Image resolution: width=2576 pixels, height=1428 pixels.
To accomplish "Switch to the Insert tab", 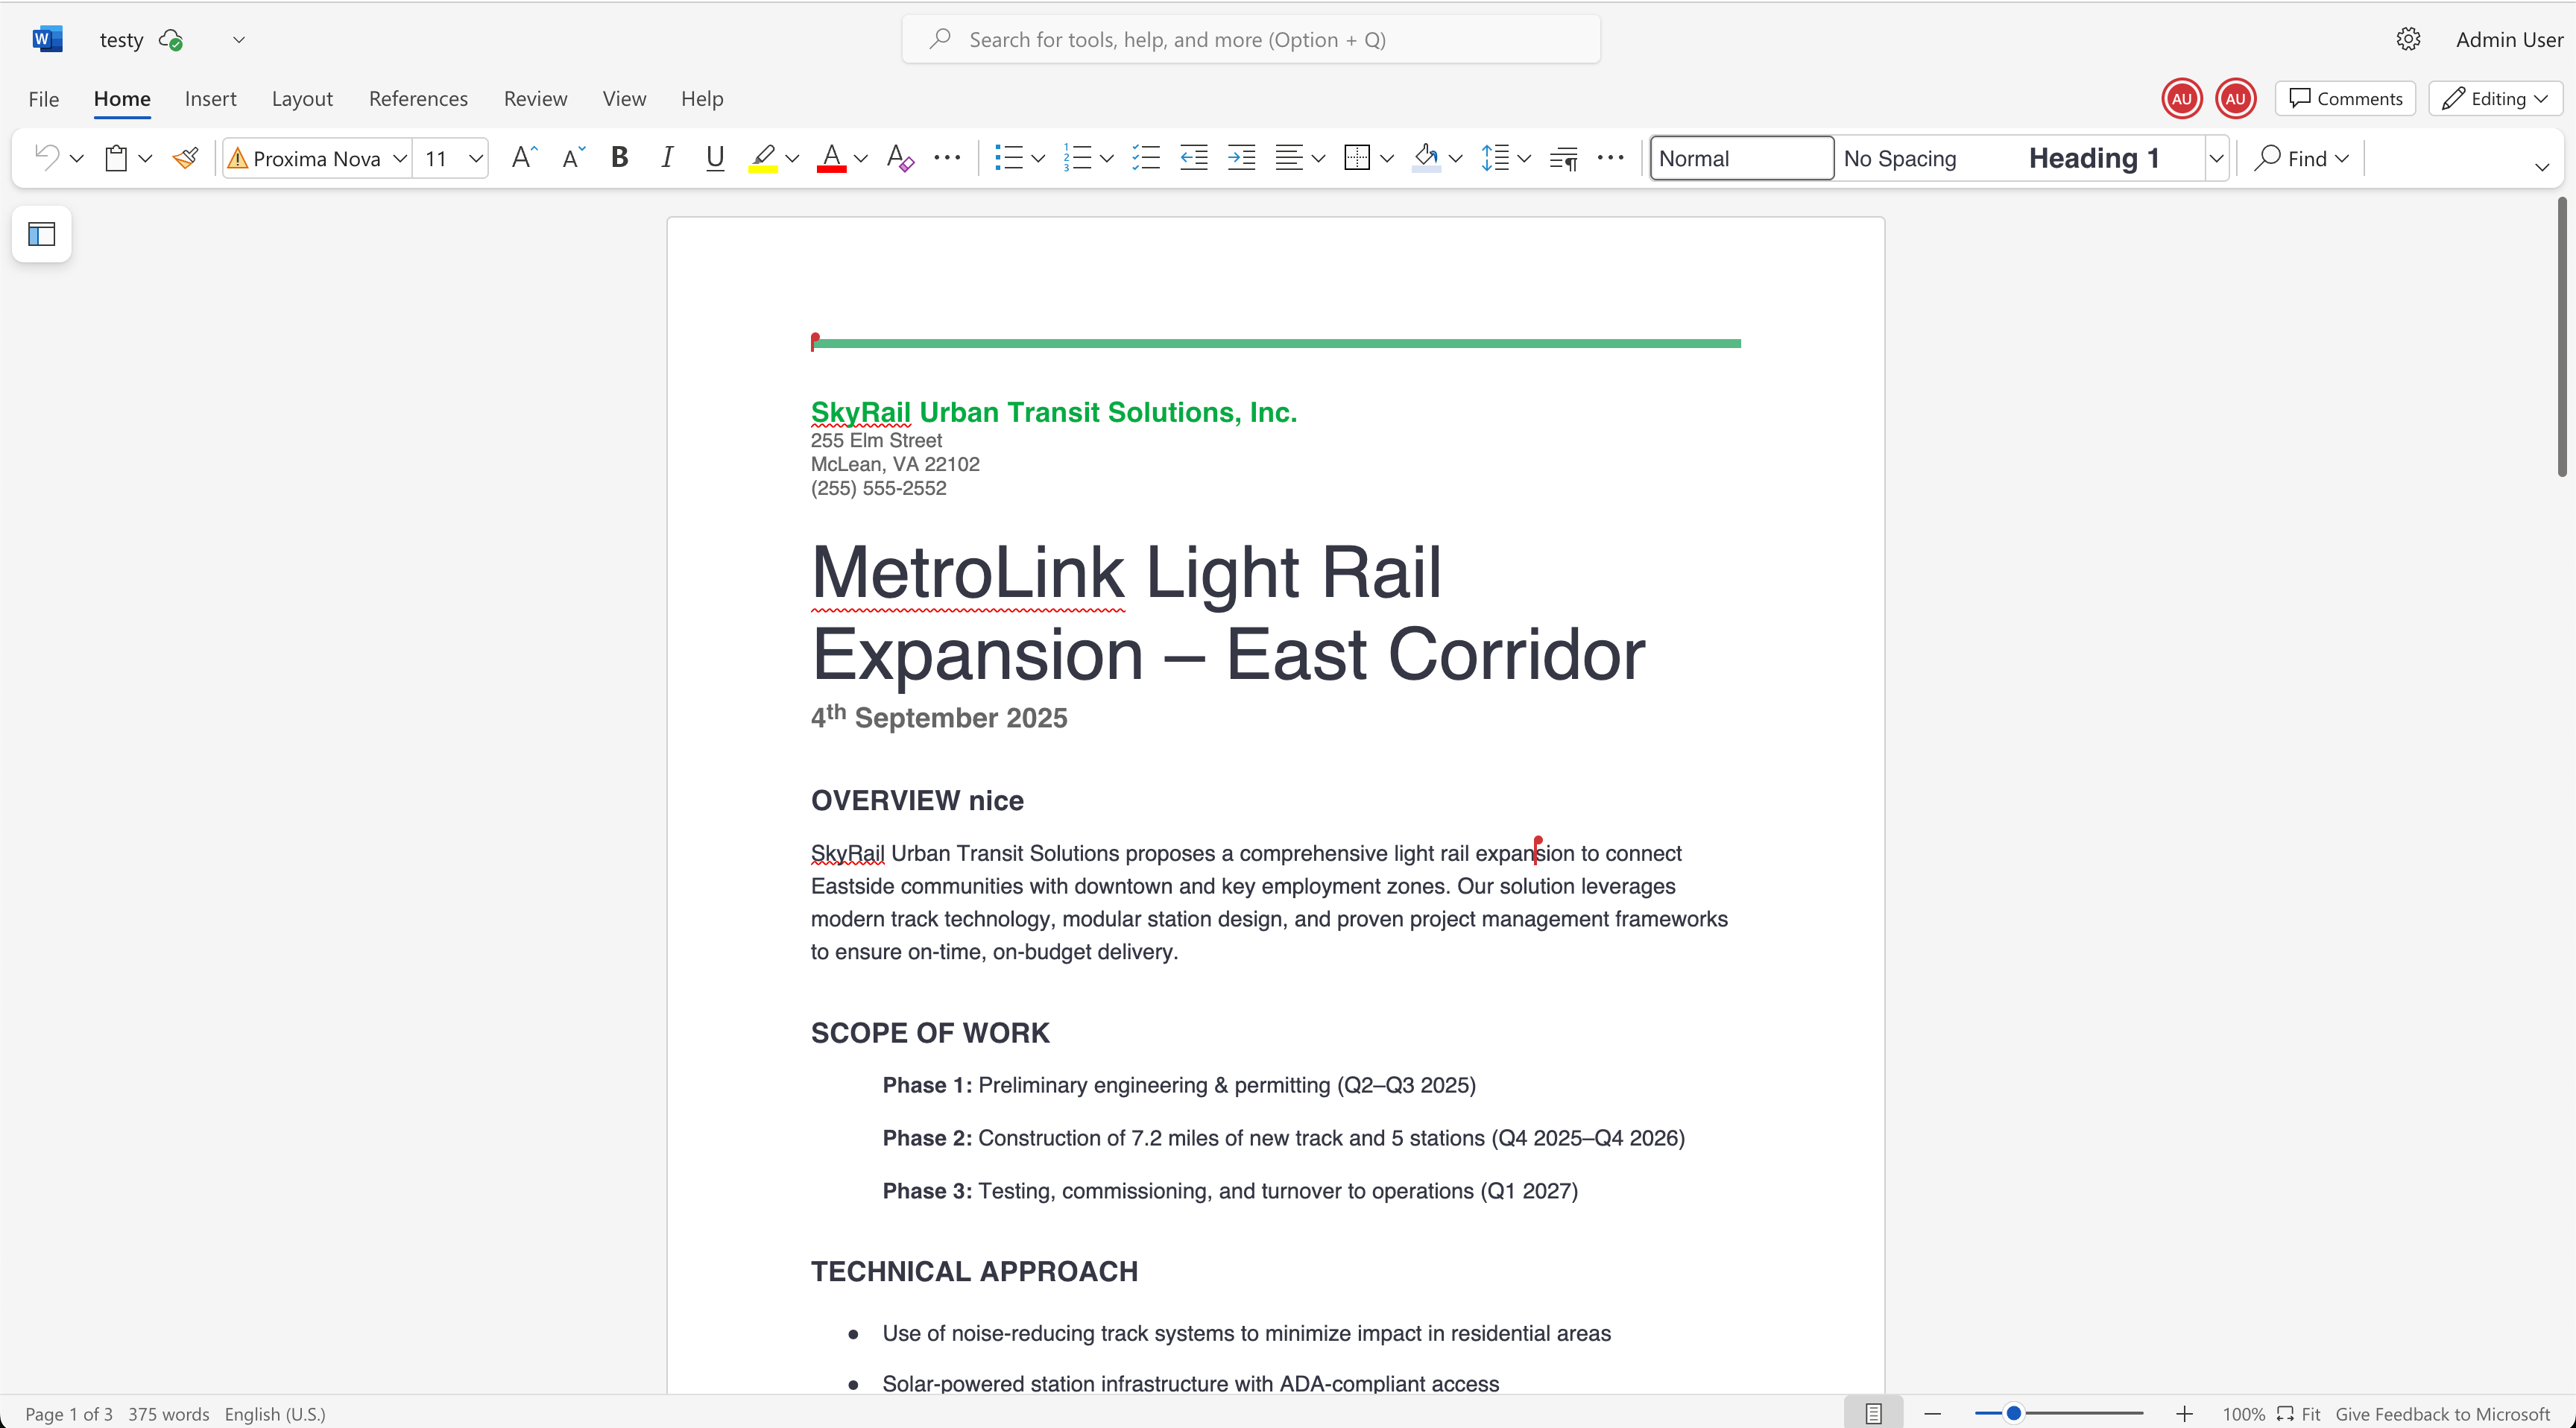I will point(210,99).
